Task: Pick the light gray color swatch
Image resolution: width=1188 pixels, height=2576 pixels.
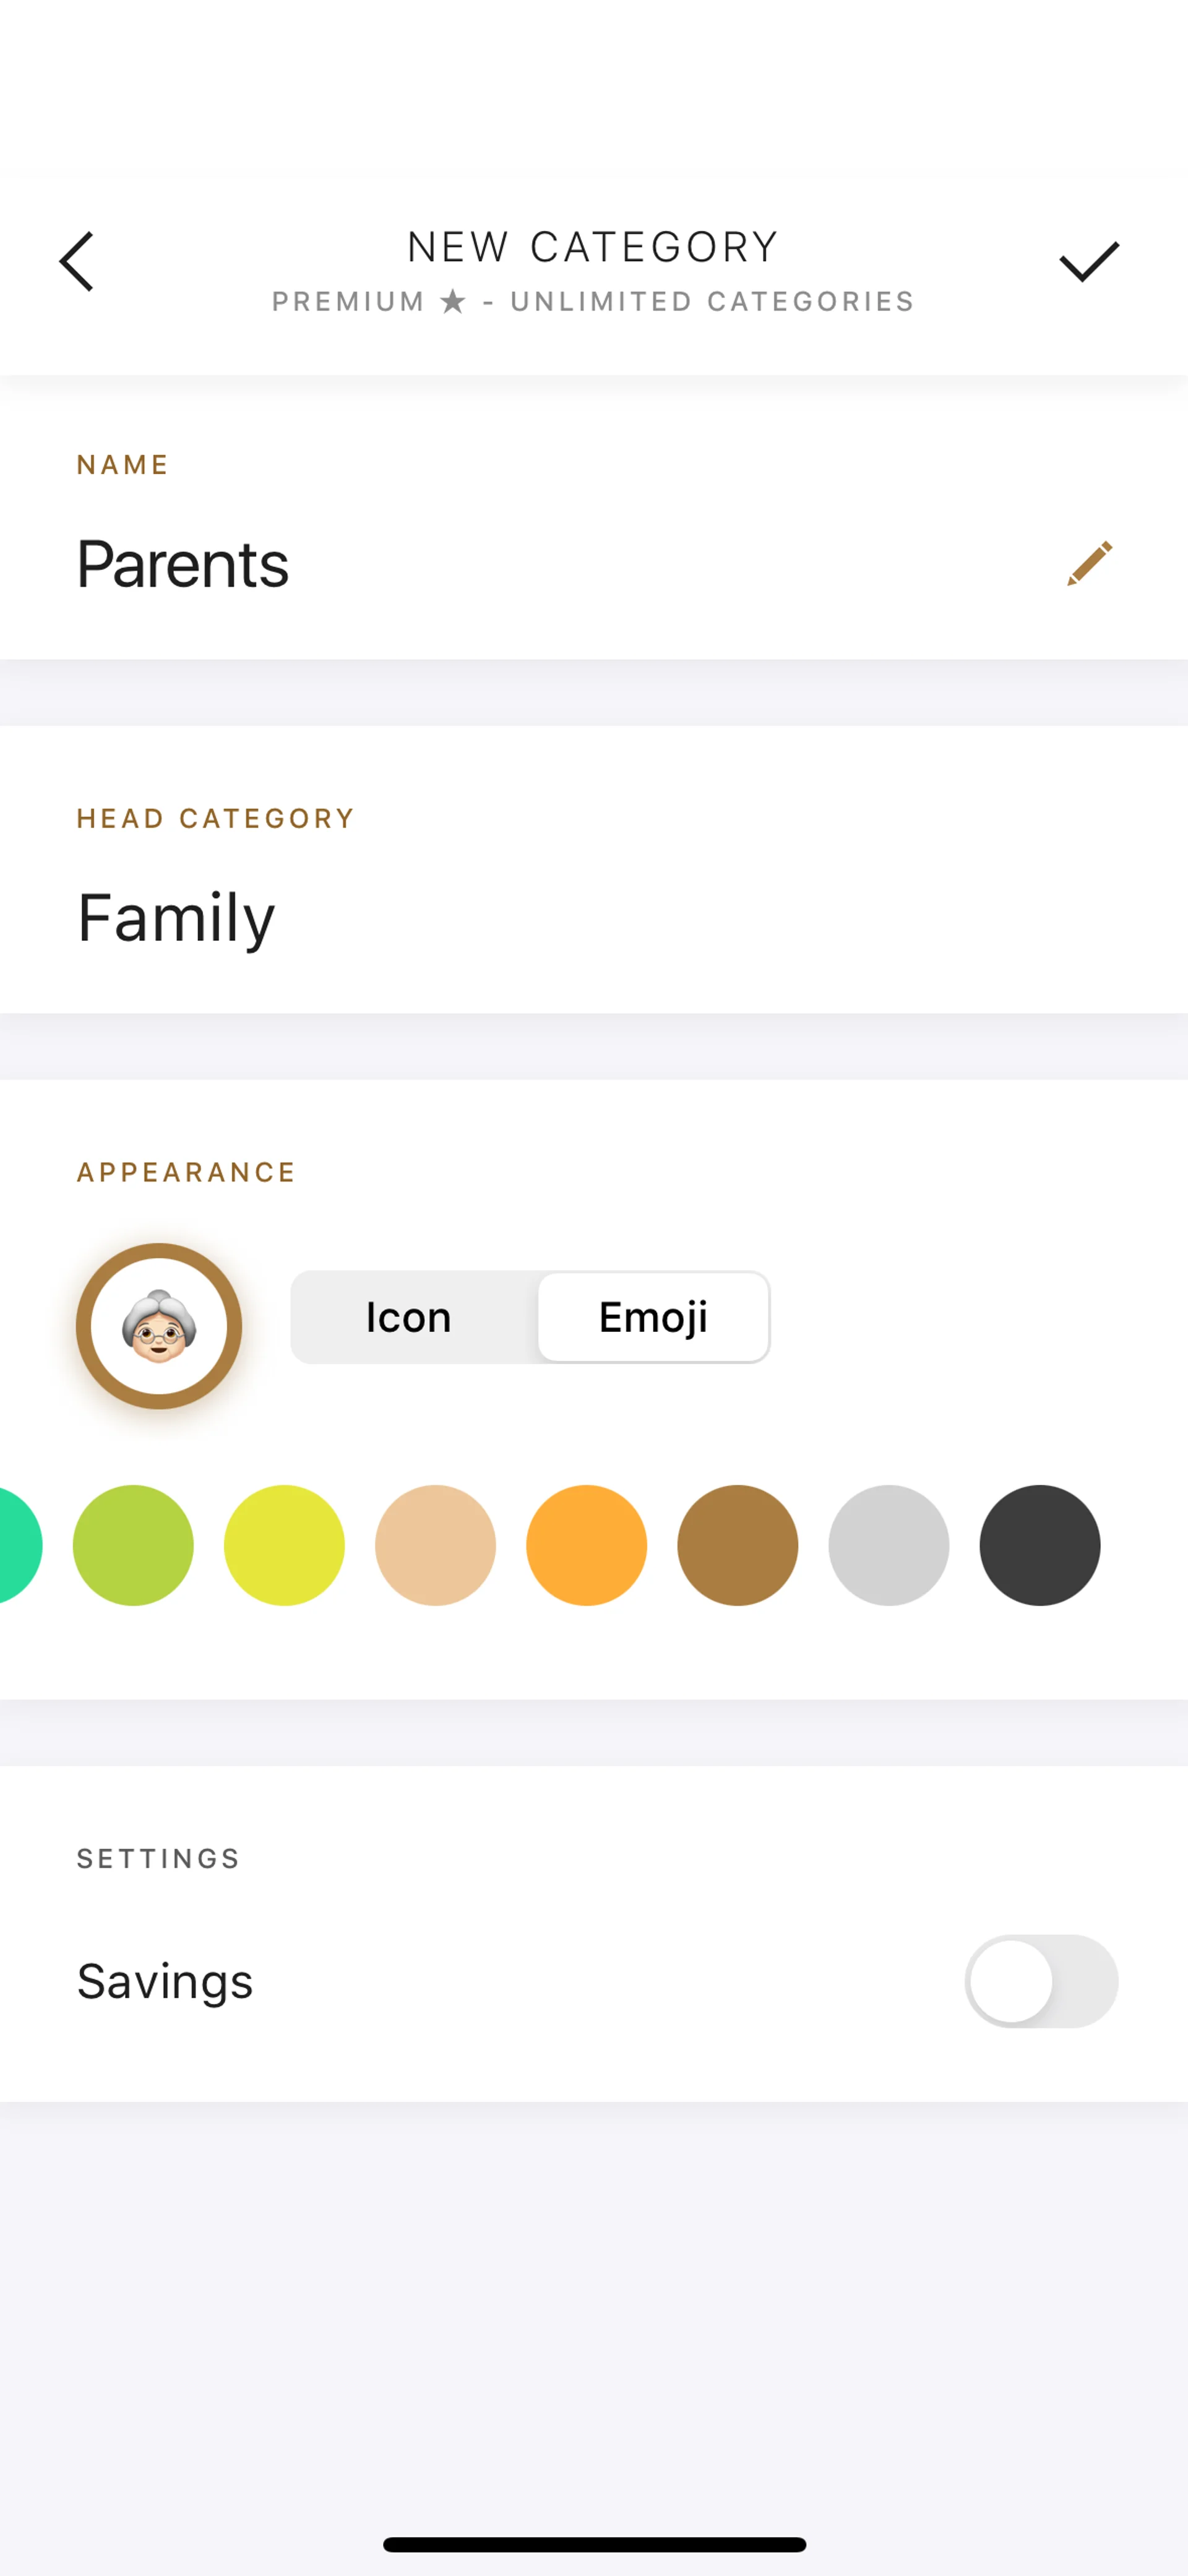Action: [888, 1545]
